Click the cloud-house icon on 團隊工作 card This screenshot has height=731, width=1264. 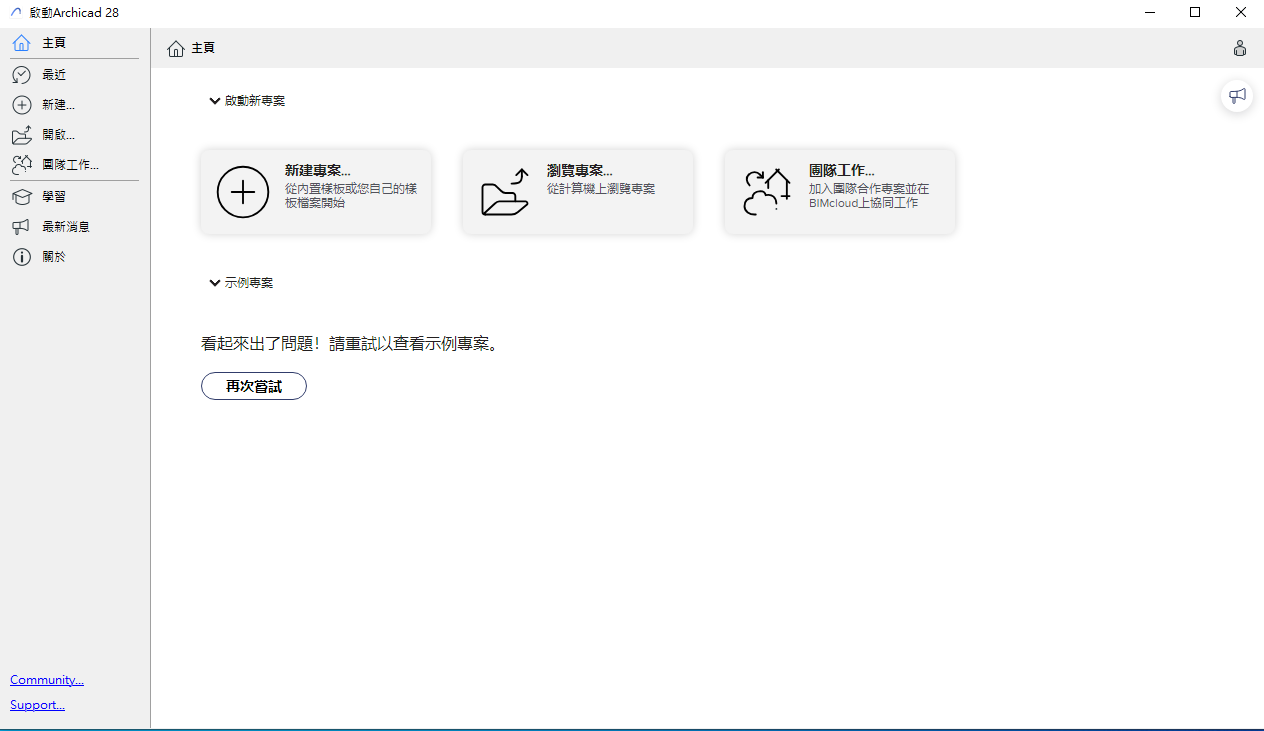767,192
